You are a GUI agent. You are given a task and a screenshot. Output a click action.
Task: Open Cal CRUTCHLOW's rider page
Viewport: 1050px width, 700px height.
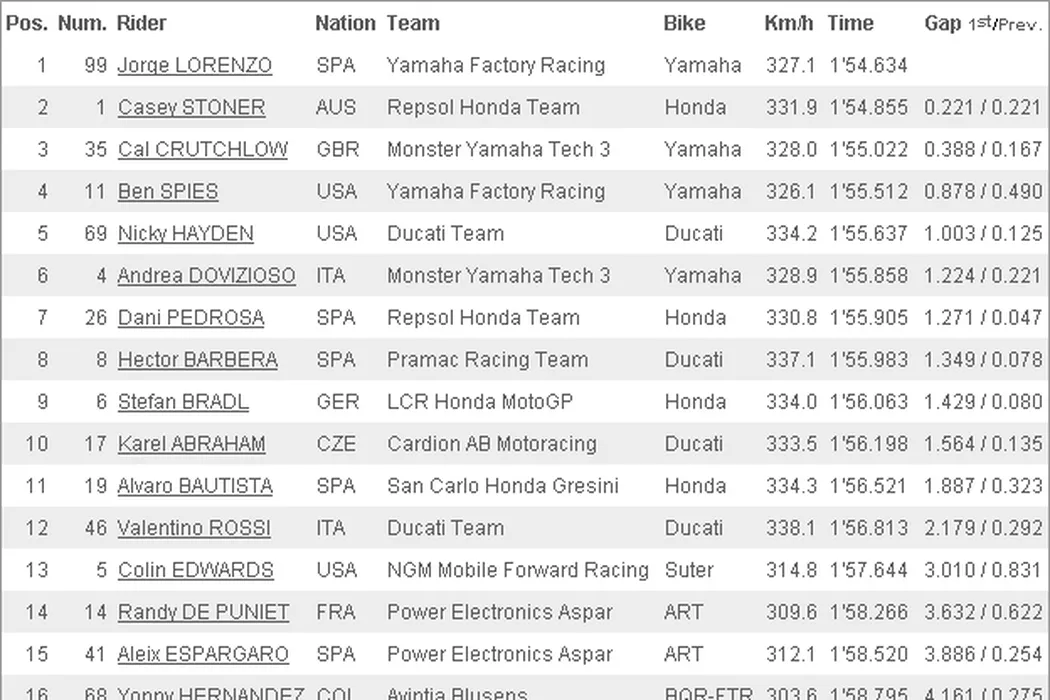point(202,150)
